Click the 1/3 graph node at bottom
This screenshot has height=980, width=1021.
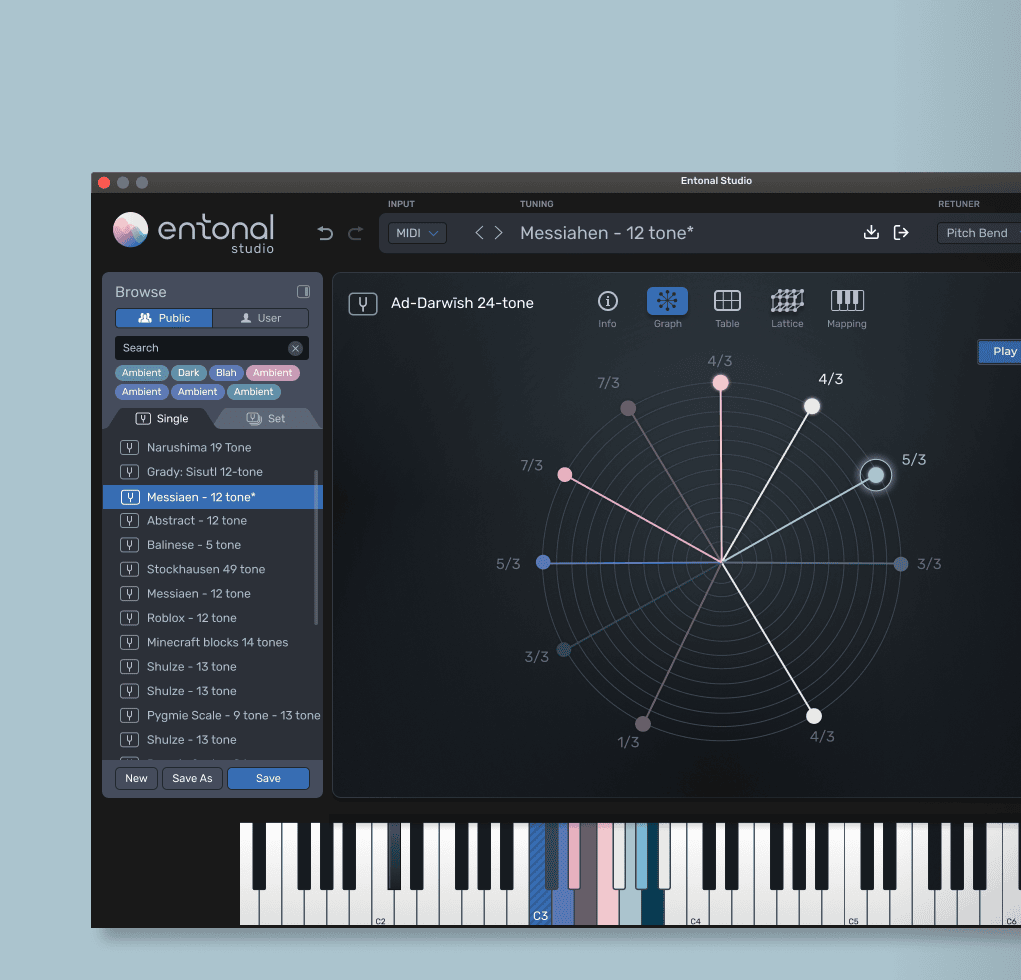click(x=643, y=723)
